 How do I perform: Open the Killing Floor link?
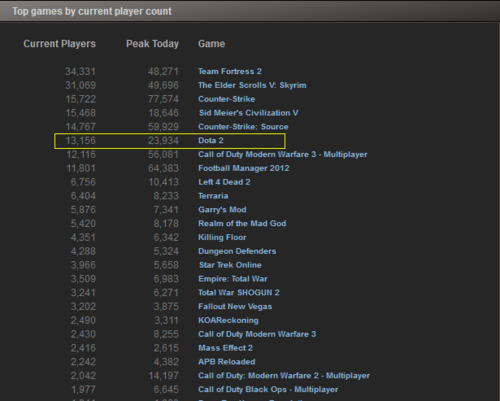222,237
